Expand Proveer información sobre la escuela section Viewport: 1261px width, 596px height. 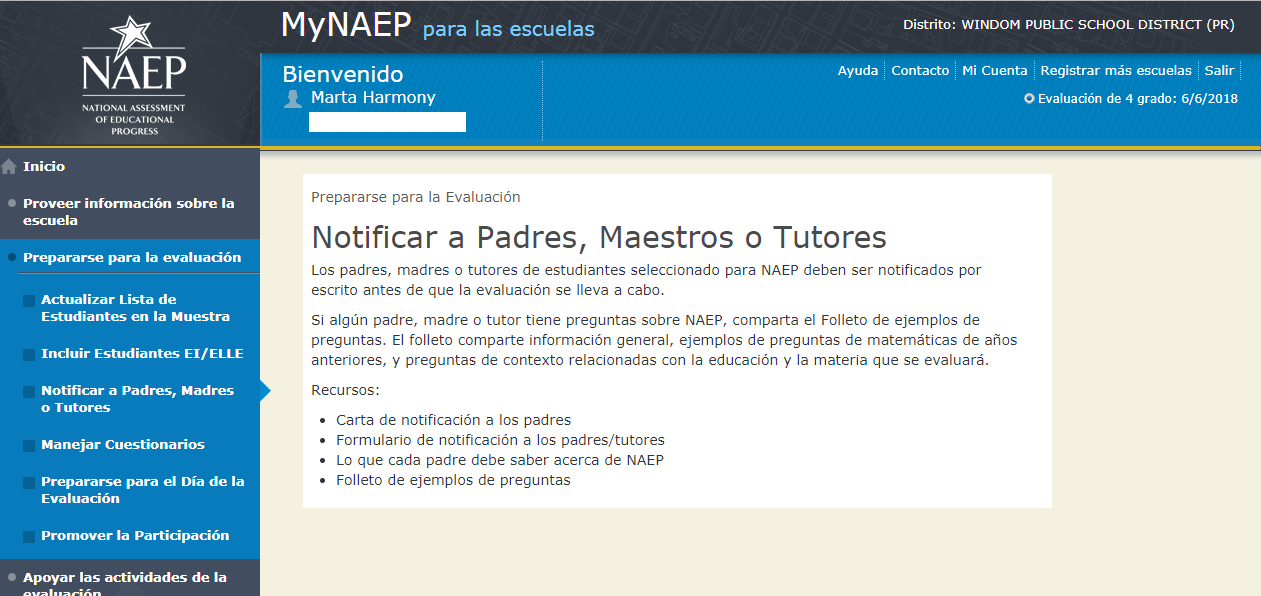pos(128,211)
